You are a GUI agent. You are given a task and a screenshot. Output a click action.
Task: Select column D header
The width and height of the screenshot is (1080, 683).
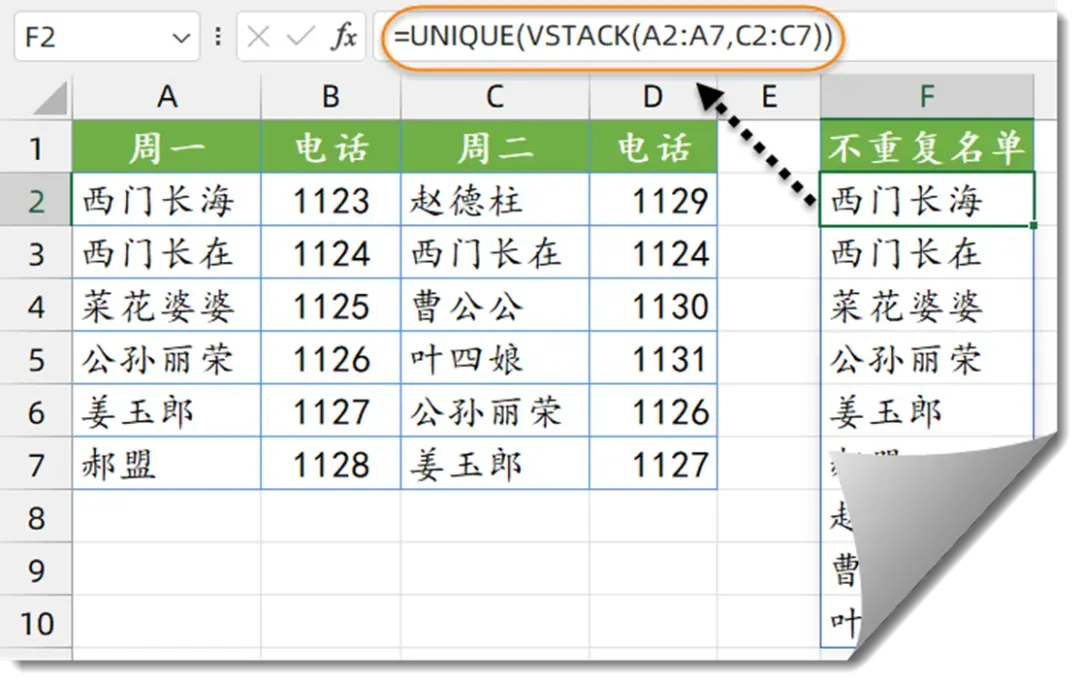[x=653, y=97]
